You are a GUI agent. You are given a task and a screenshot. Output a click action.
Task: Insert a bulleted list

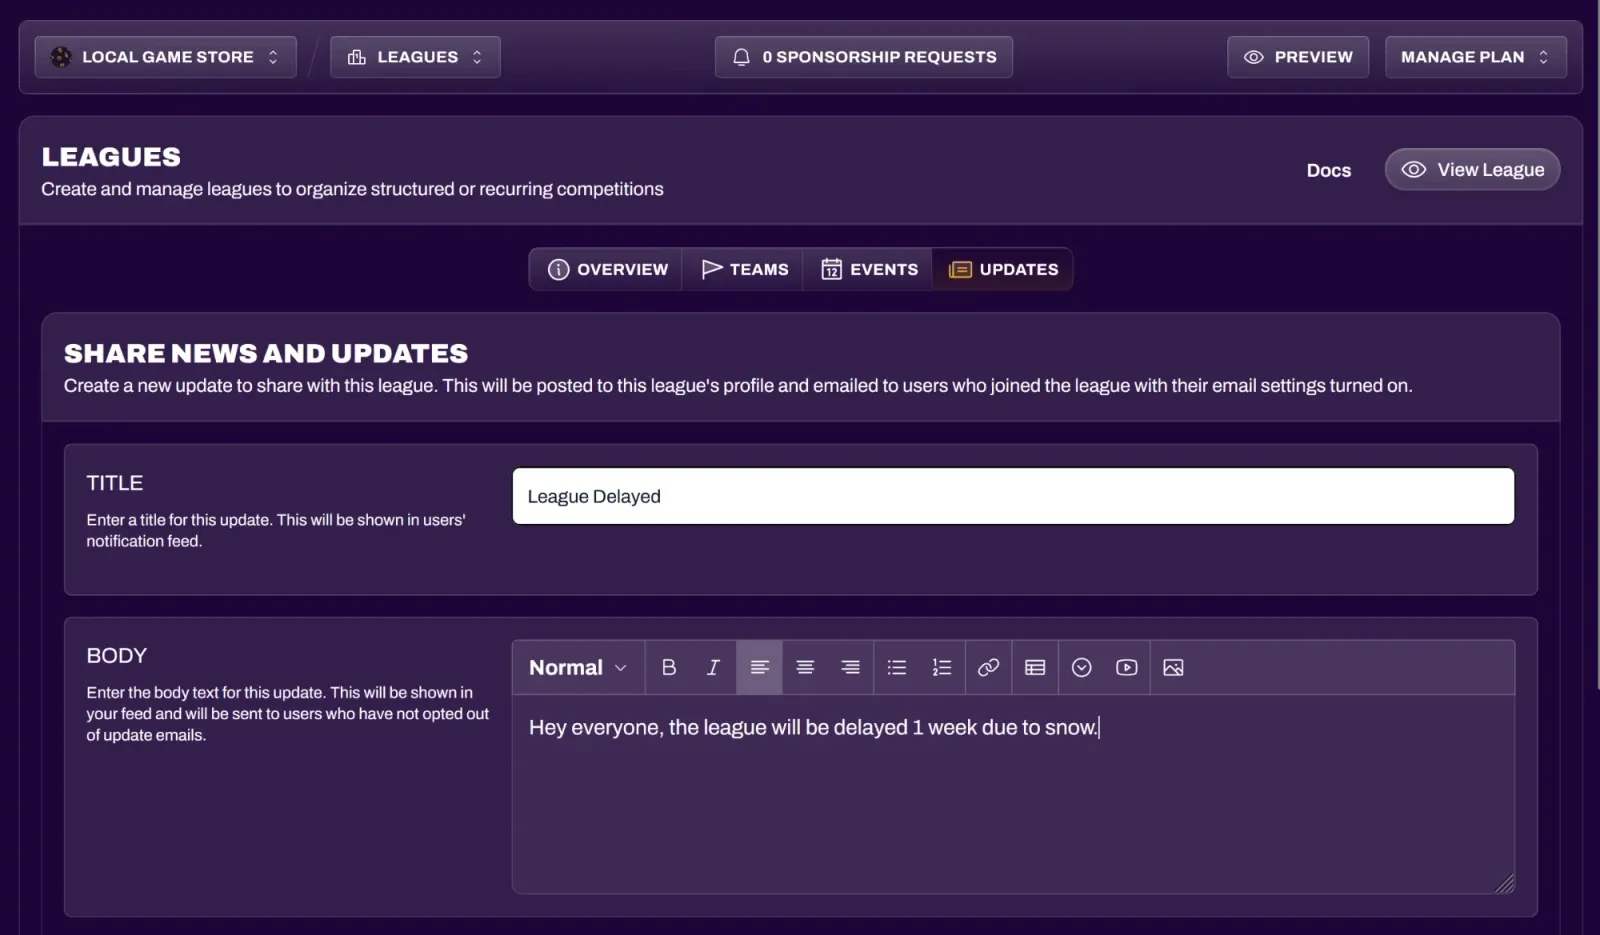coord(897,667)
